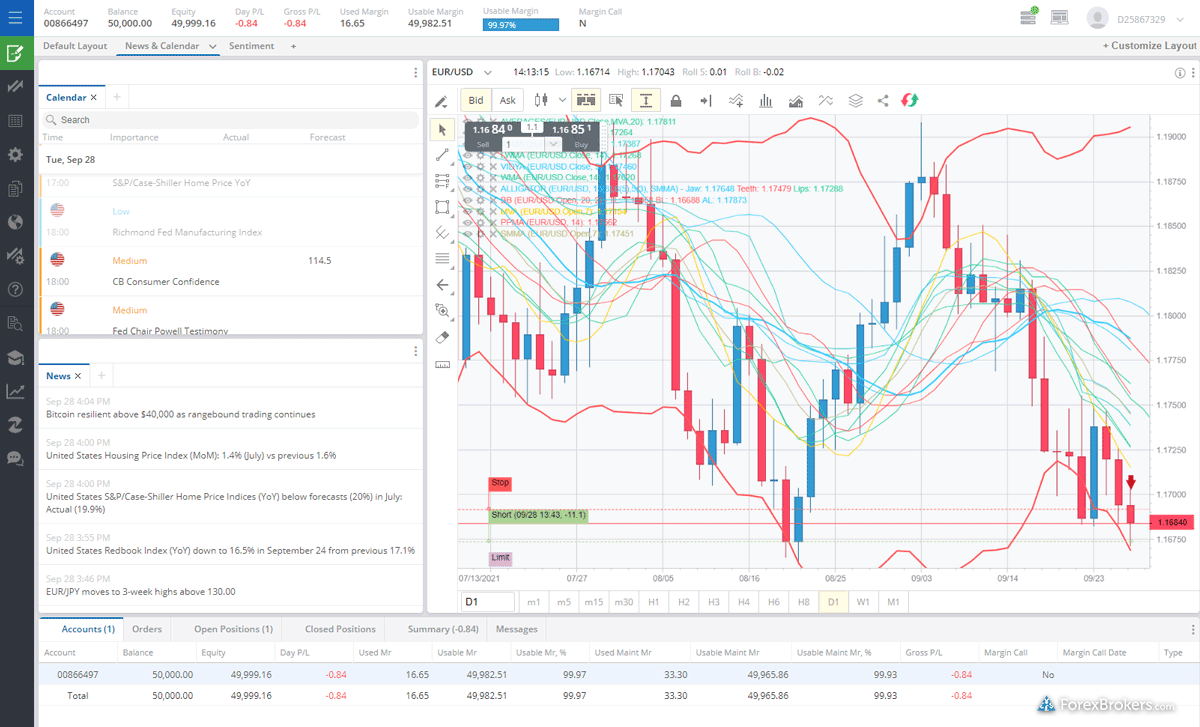Toggle the orders display button on chart toolbar
The width and height of the screenshot is (1200, 727).
point(586,100)
